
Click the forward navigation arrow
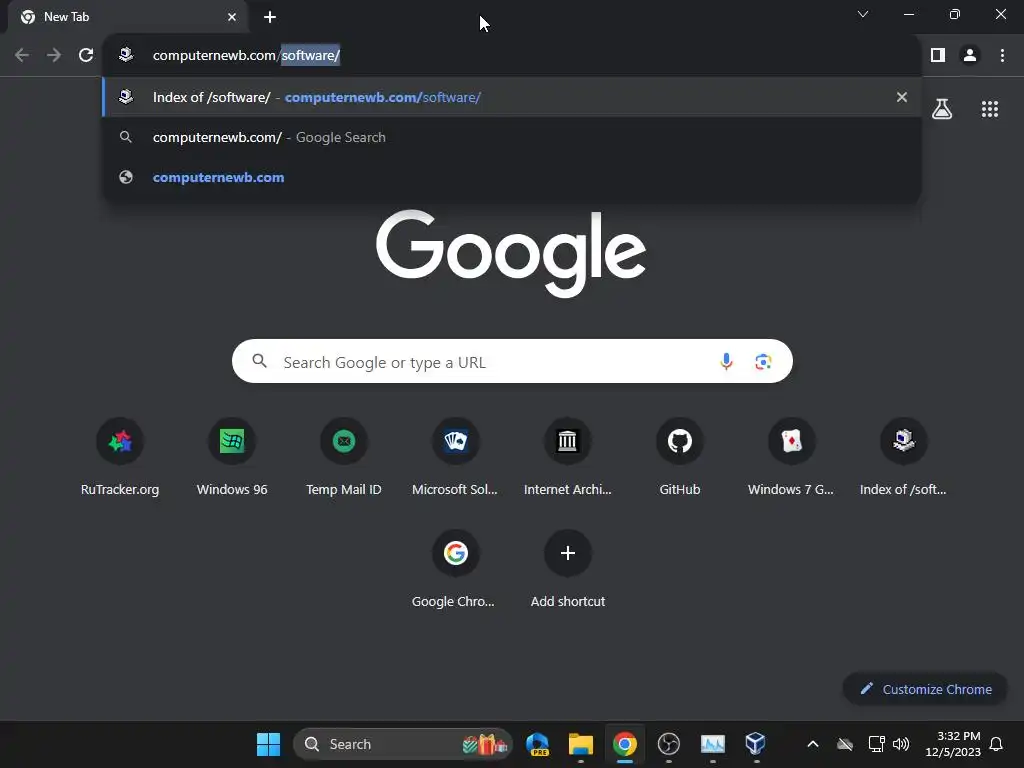[x=54, y=55]
